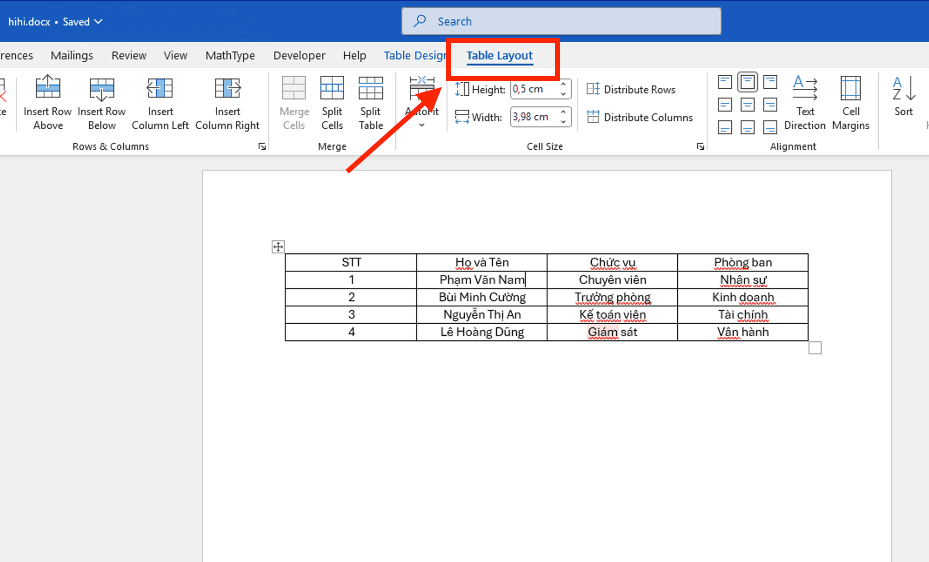
Task: Open the MathType tab
Action: 230,56
